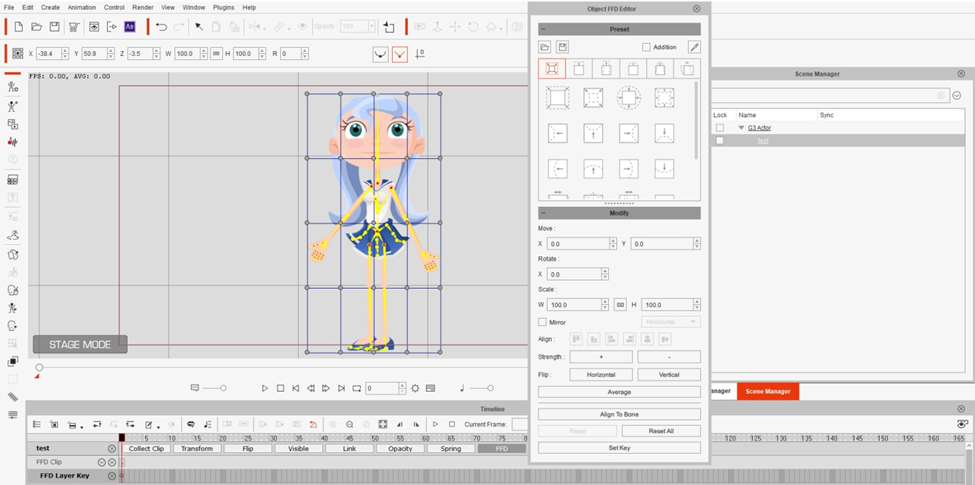Click the Set Key button
975x485 pixels.
tap(619, 448)
